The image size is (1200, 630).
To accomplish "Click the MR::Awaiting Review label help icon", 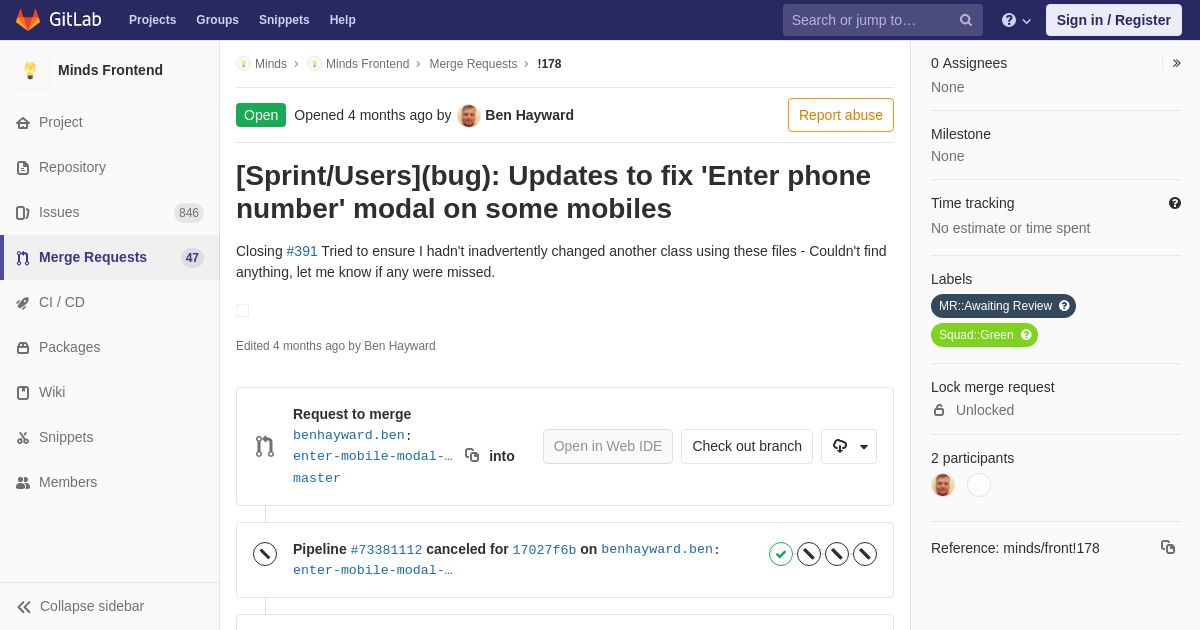I will click(1064, 306).
